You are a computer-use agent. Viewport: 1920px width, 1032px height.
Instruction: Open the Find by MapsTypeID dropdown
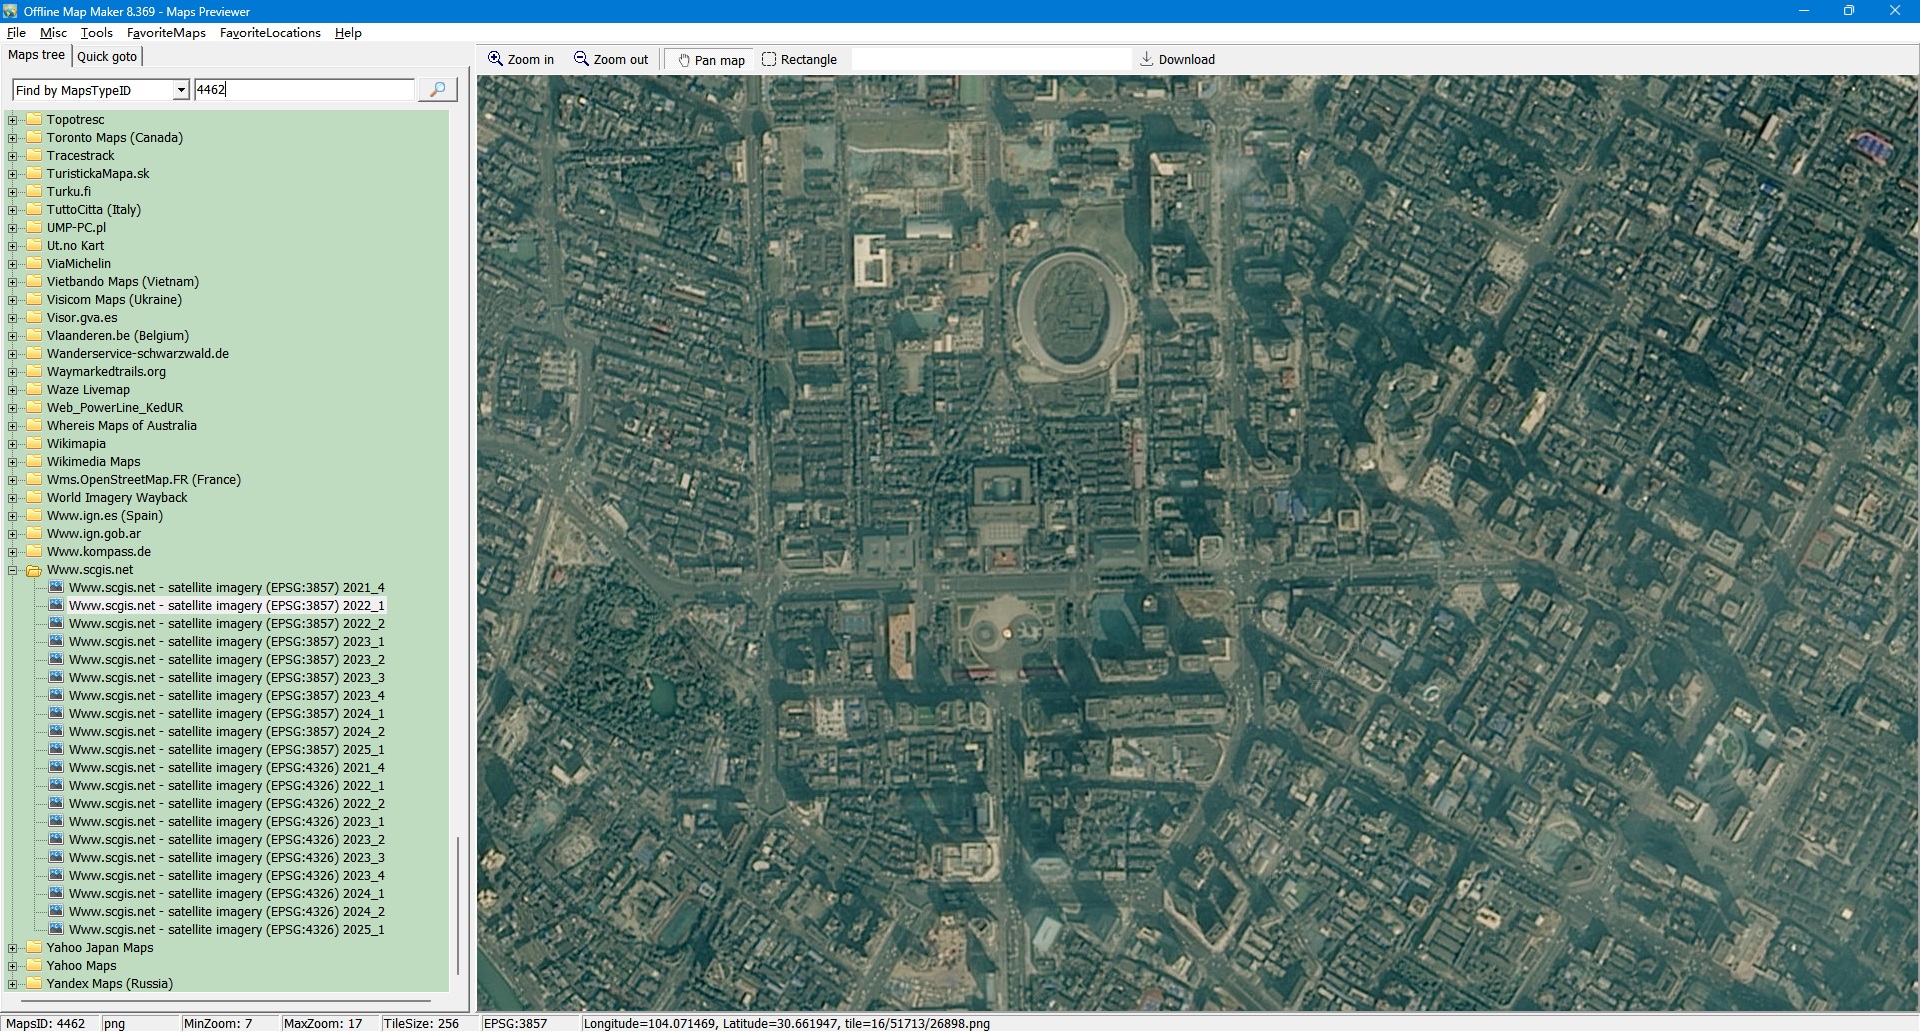(181, 90)
